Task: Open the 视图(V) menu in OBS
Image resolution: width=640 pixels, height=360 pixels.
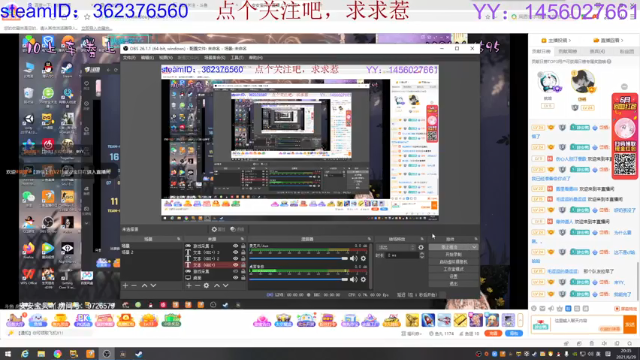Action: coord(165,58)
